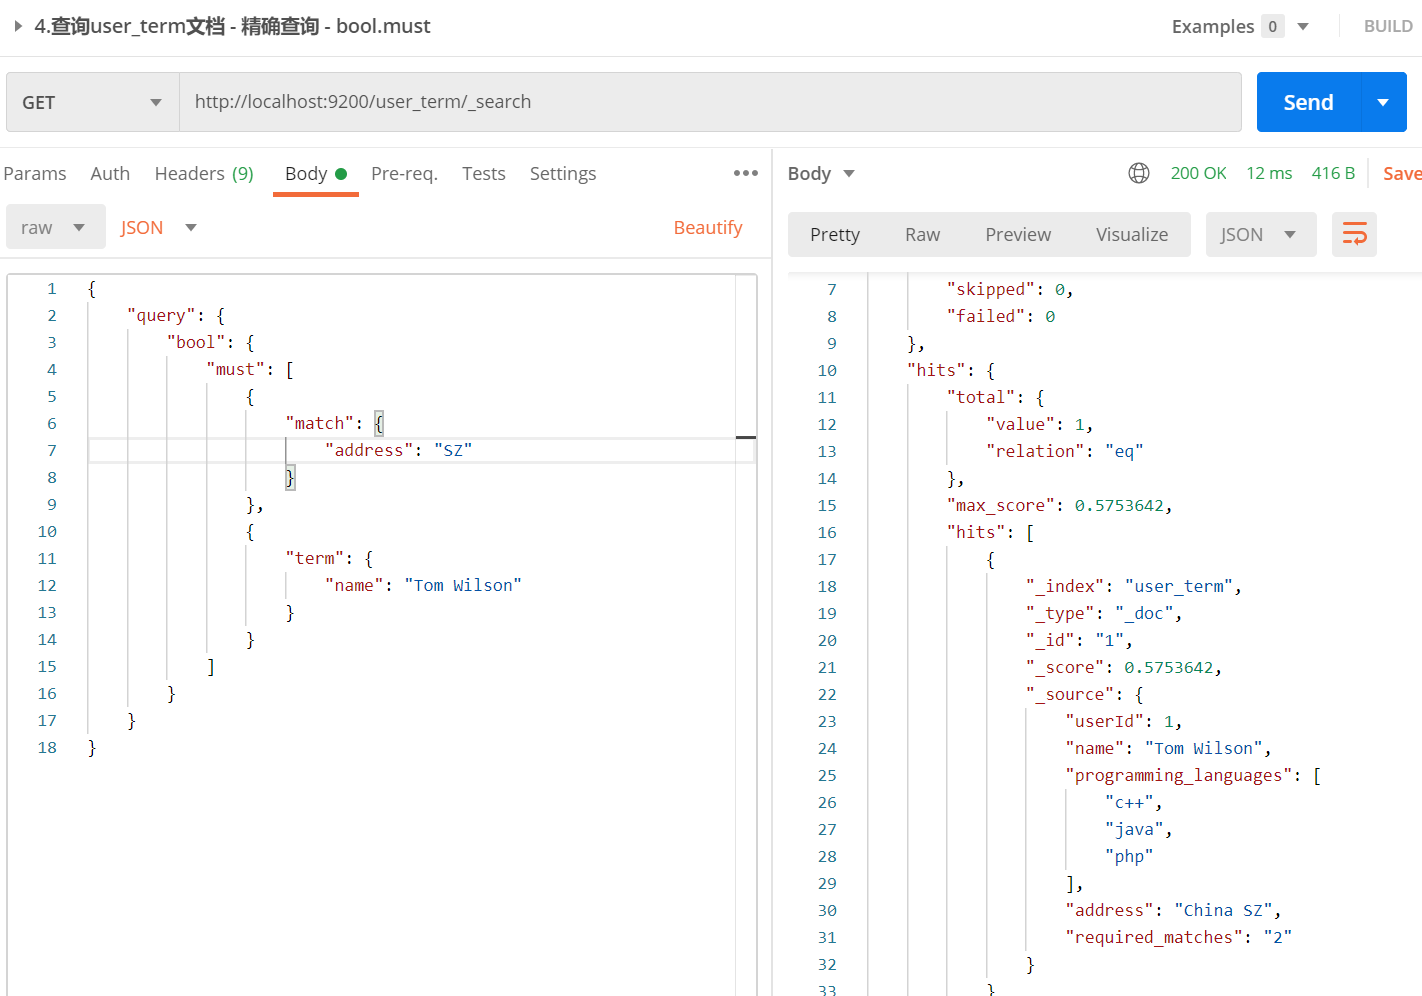Open the JSON request format dropdown

[x=158, y=227]
